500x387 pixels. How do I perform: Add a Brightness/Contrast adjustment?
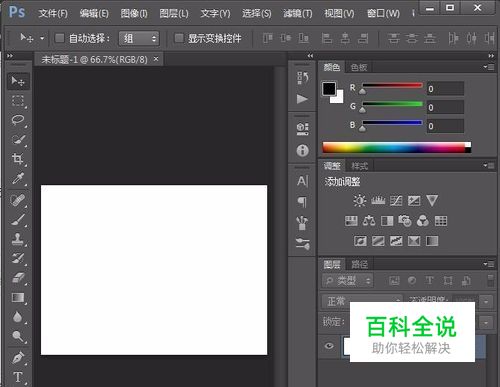360,201
